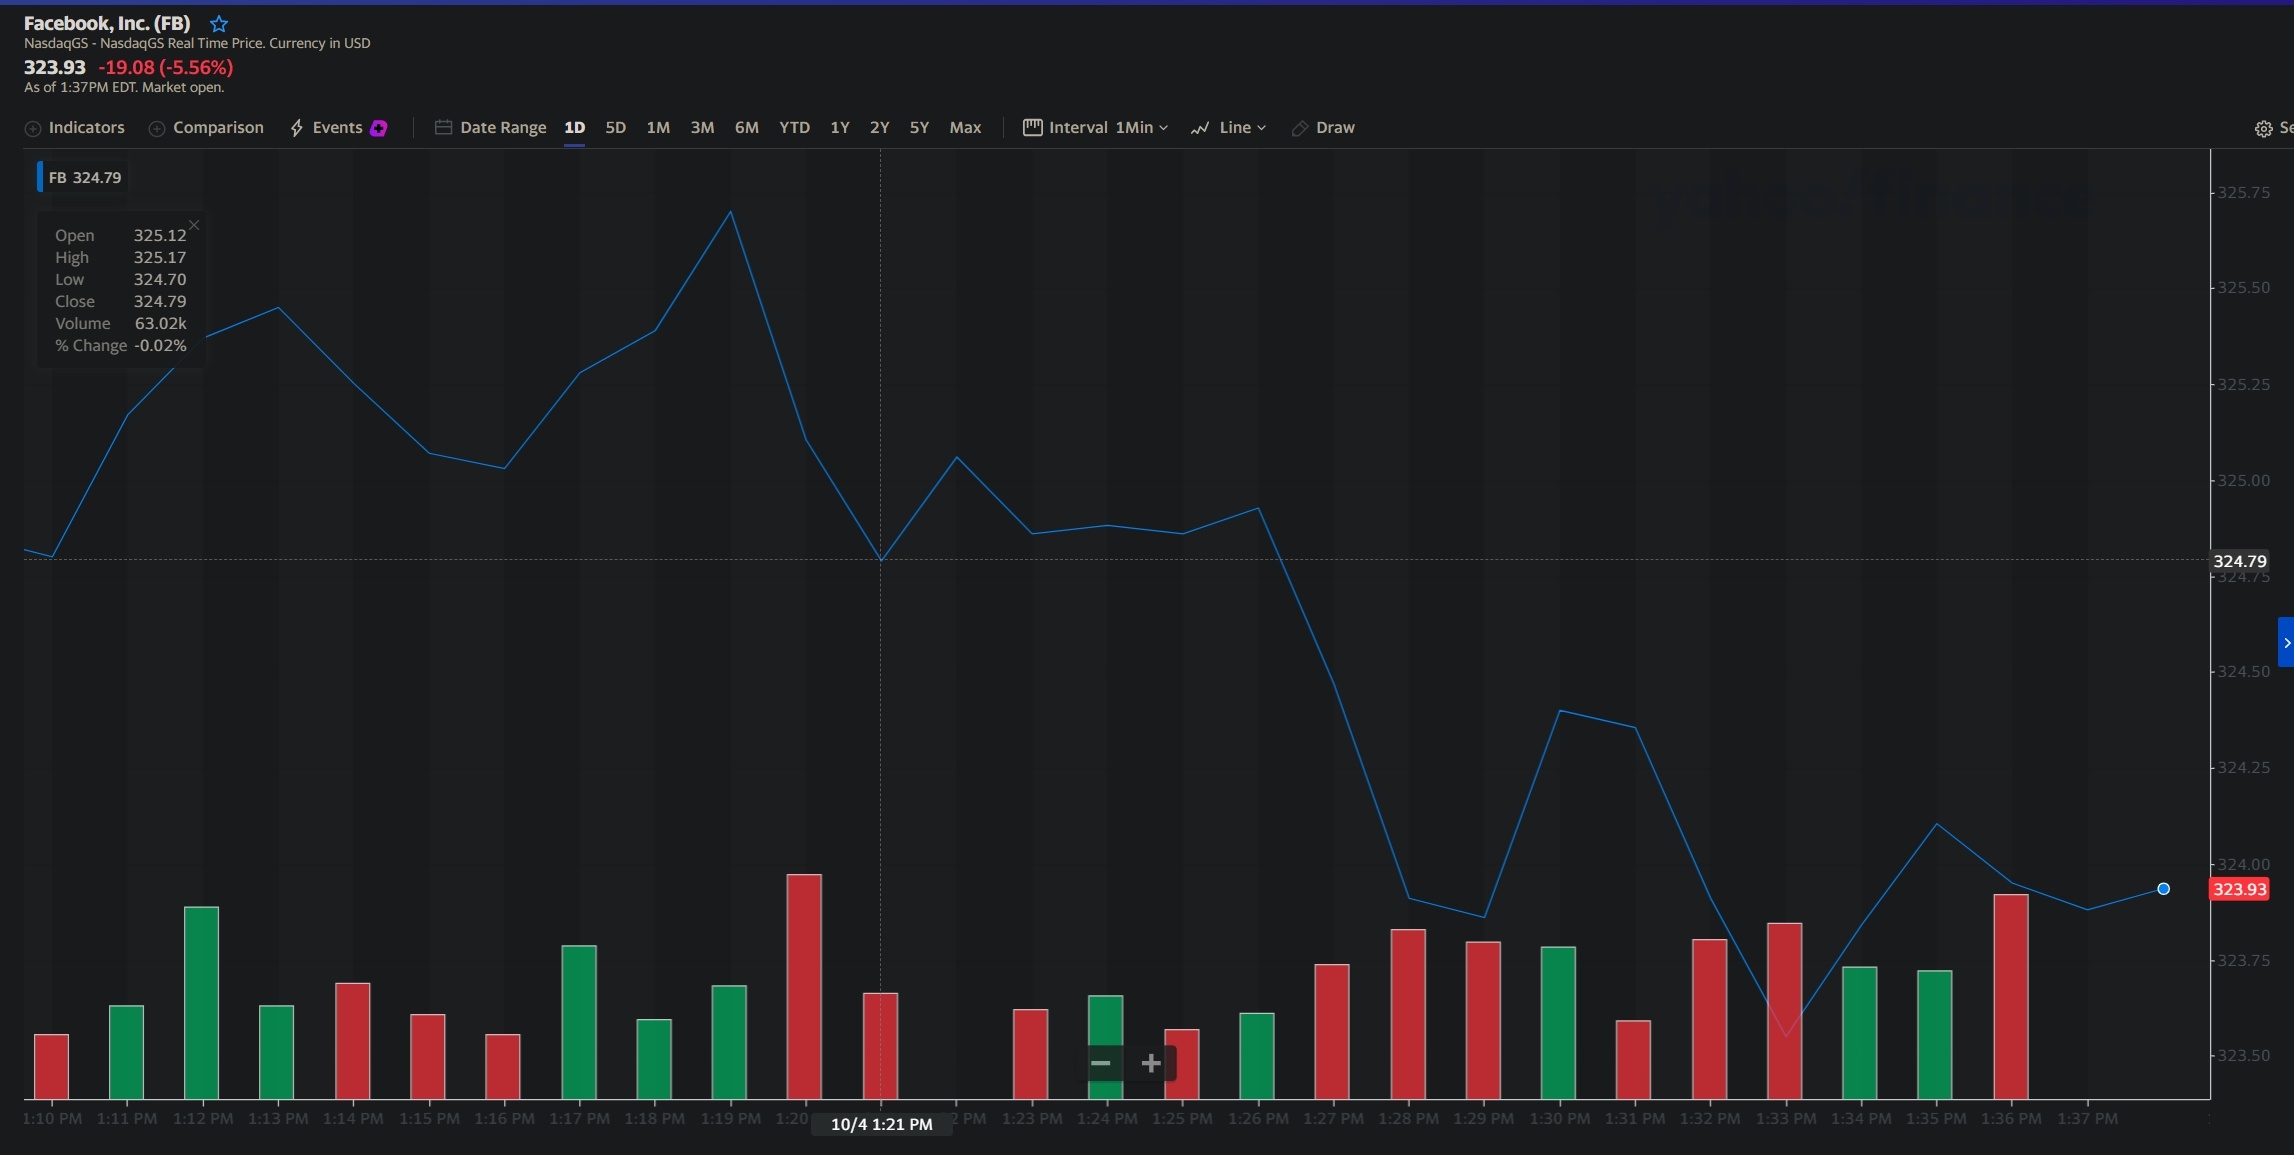Click the Comparison plus icon
The image size is (2294, 1155).
pos(157,128)
